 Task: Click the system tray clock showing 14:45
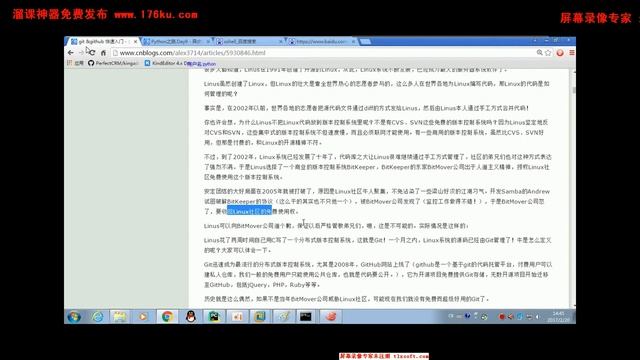click(558, 317)
